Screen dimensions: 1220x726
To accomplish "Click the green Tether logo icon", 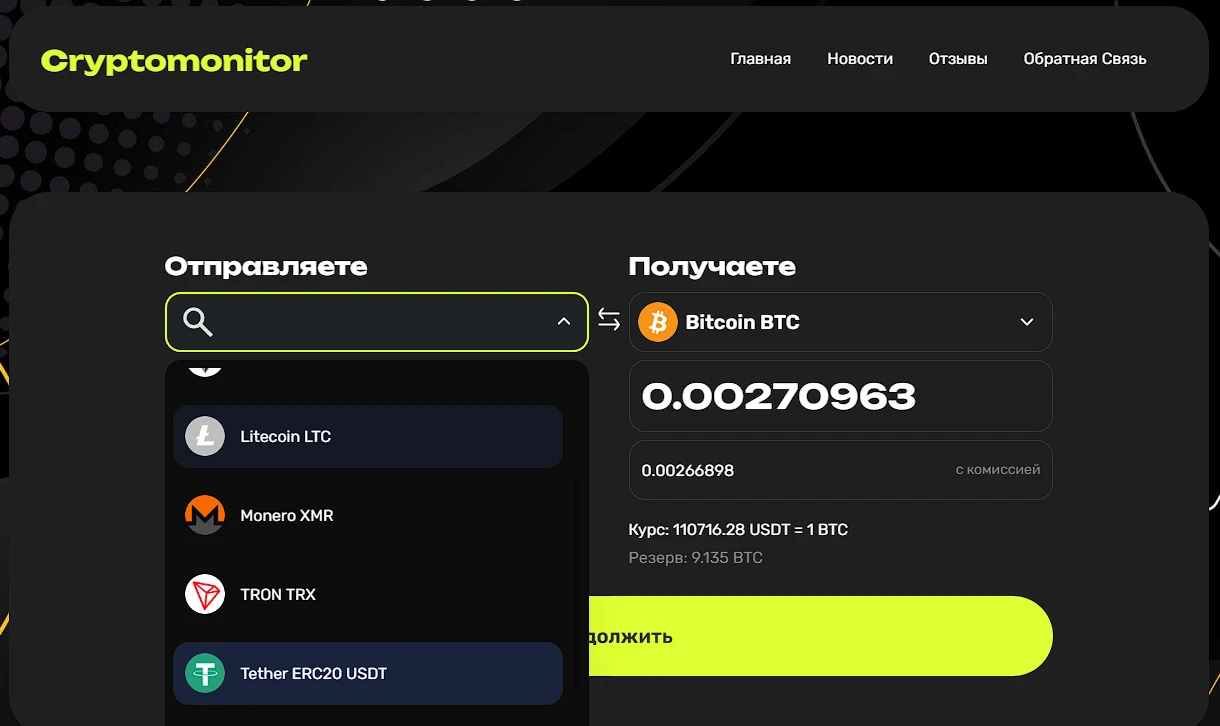I will (205, 673).
